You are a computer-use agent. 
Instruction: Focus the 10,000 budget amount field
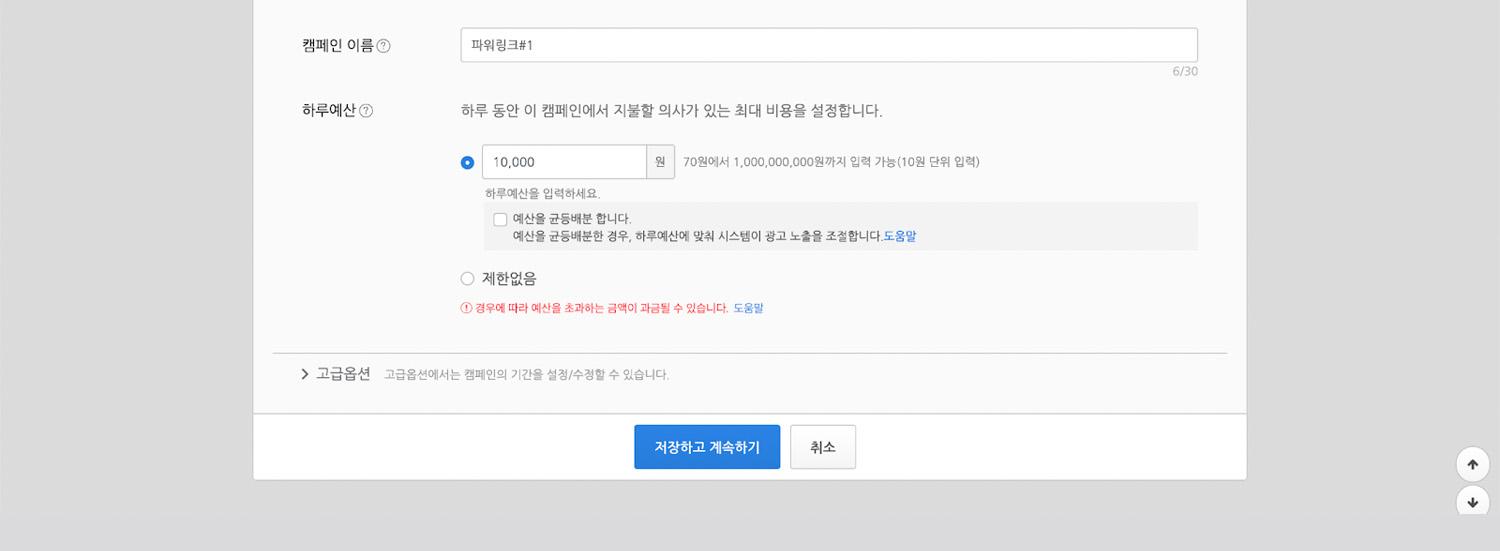pos(564,162)
